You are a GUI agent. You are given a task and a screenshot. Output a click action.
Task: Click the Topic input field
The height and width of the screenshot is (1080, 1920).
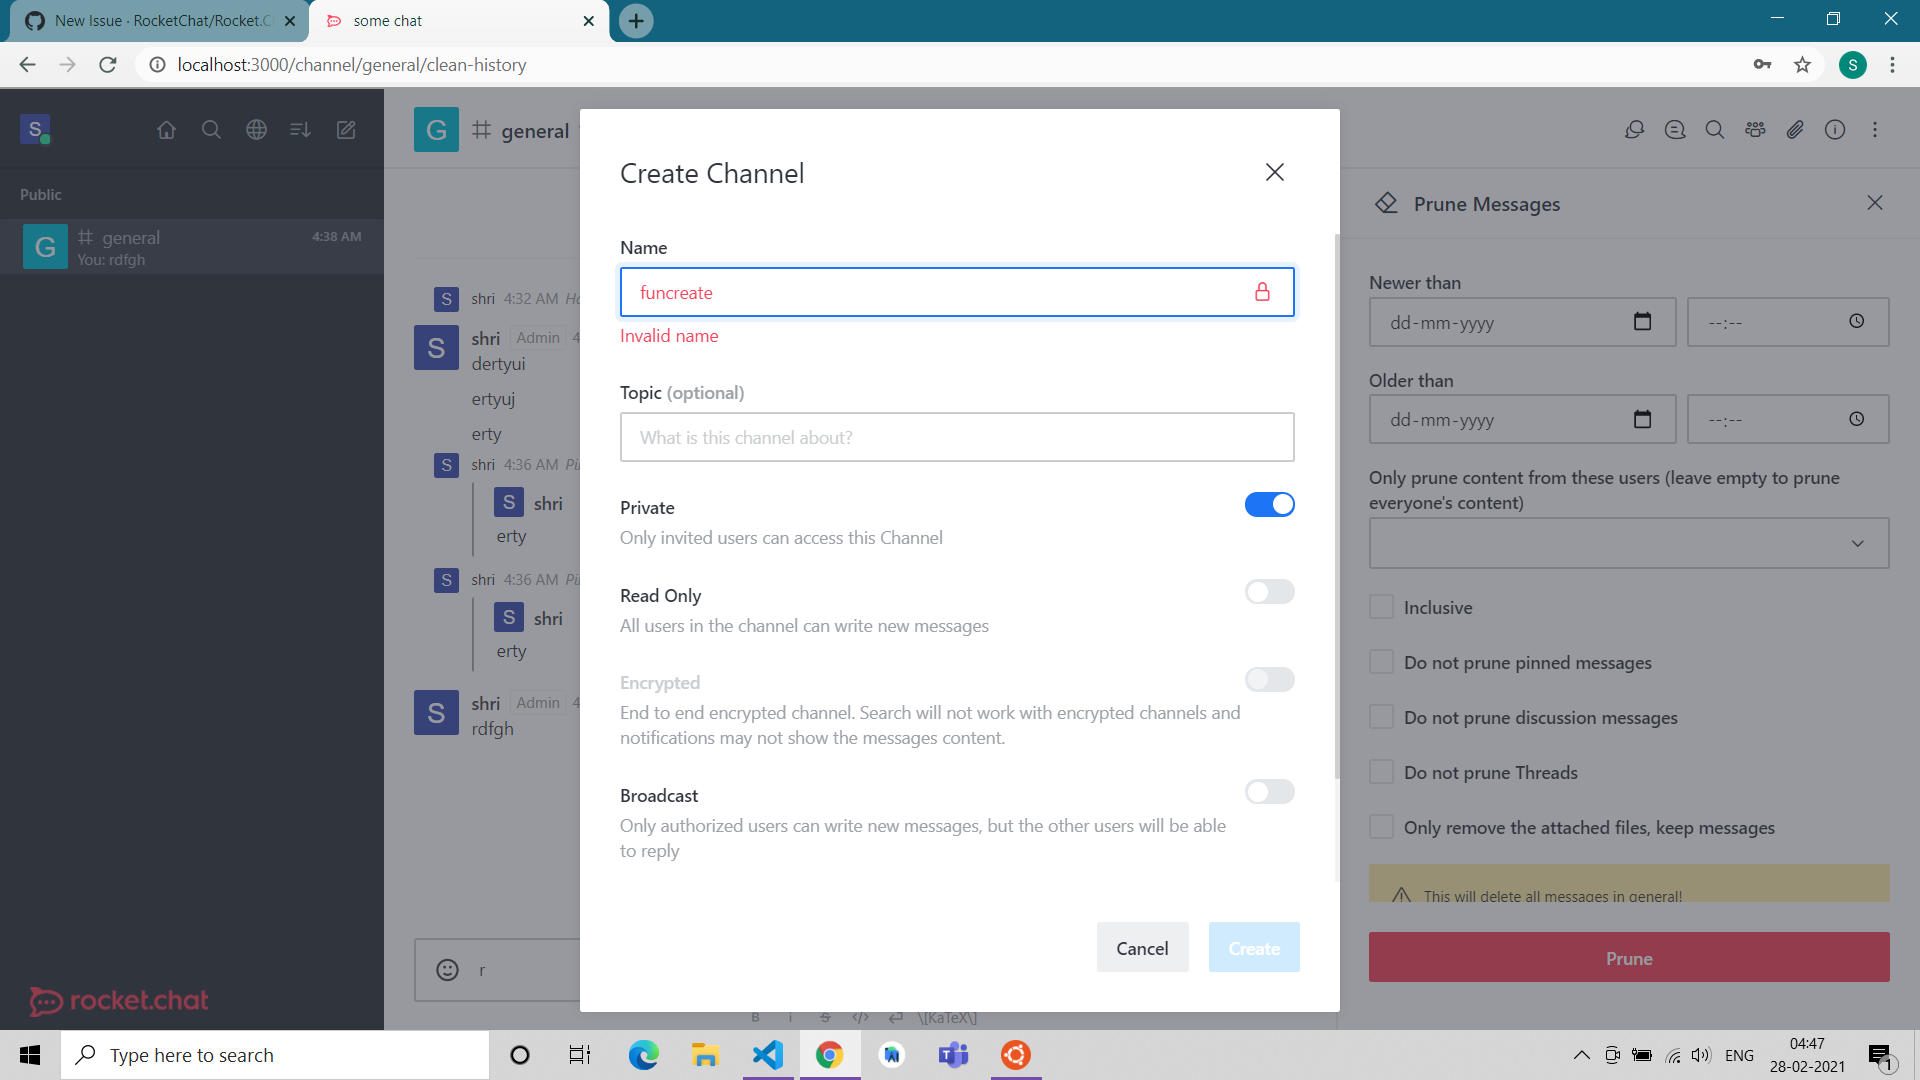956,438
